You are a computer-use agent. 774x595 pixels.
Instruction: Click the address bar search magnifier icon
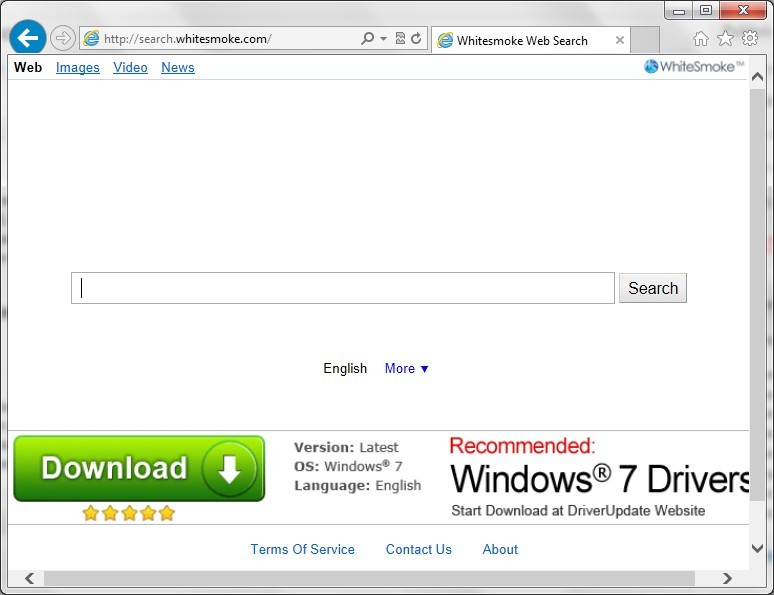point(367,39)
